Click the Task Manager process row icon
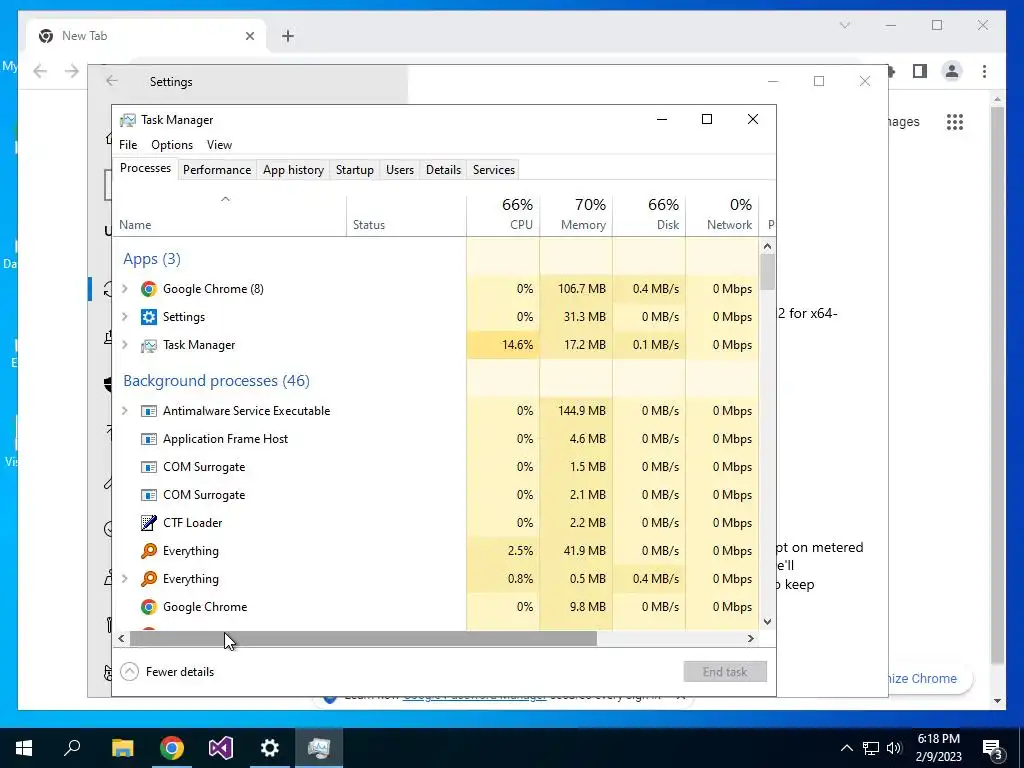Viewport: 1024px width, 768px height. point(149,345)
